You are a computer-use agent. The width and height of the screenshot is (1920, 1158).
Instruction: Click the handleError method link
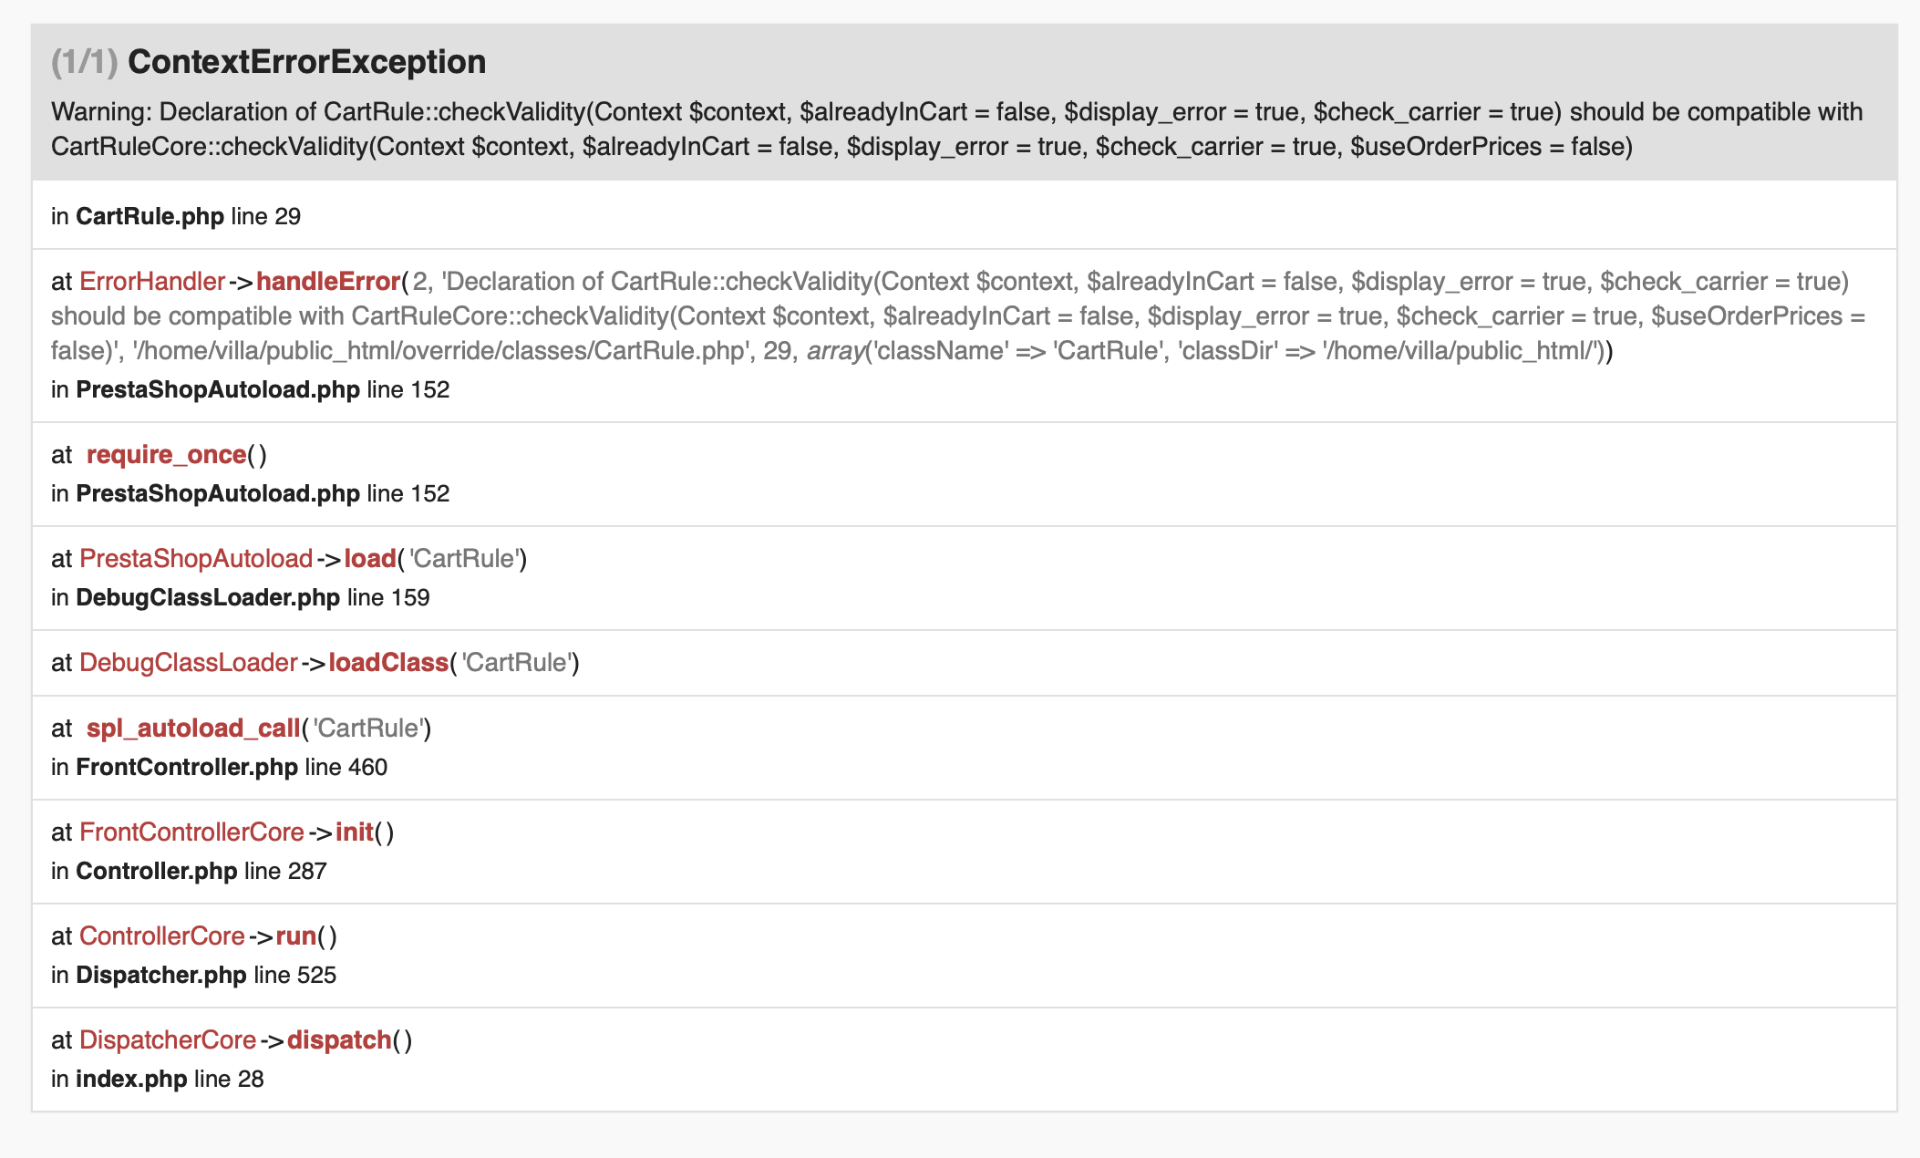point(328,281)
